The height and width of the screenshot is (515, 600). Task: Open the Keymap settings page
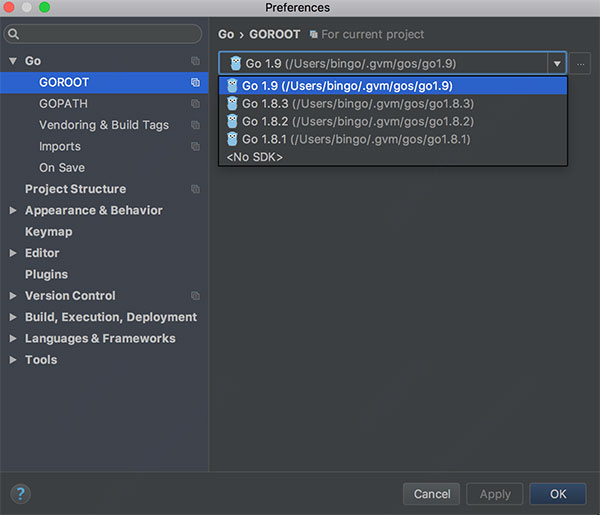point(49,232)
